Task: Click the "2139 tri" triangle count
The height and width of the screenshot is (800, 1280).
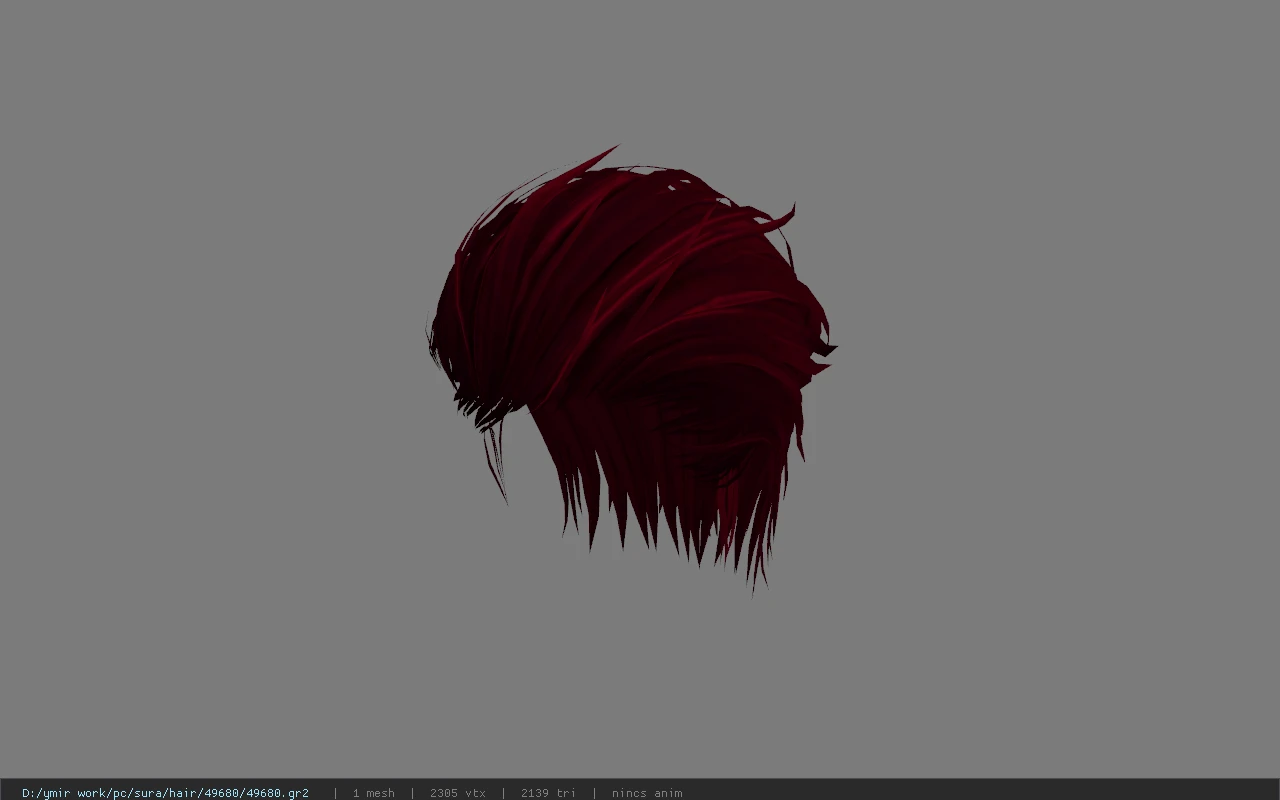Action: click(548, 792)
